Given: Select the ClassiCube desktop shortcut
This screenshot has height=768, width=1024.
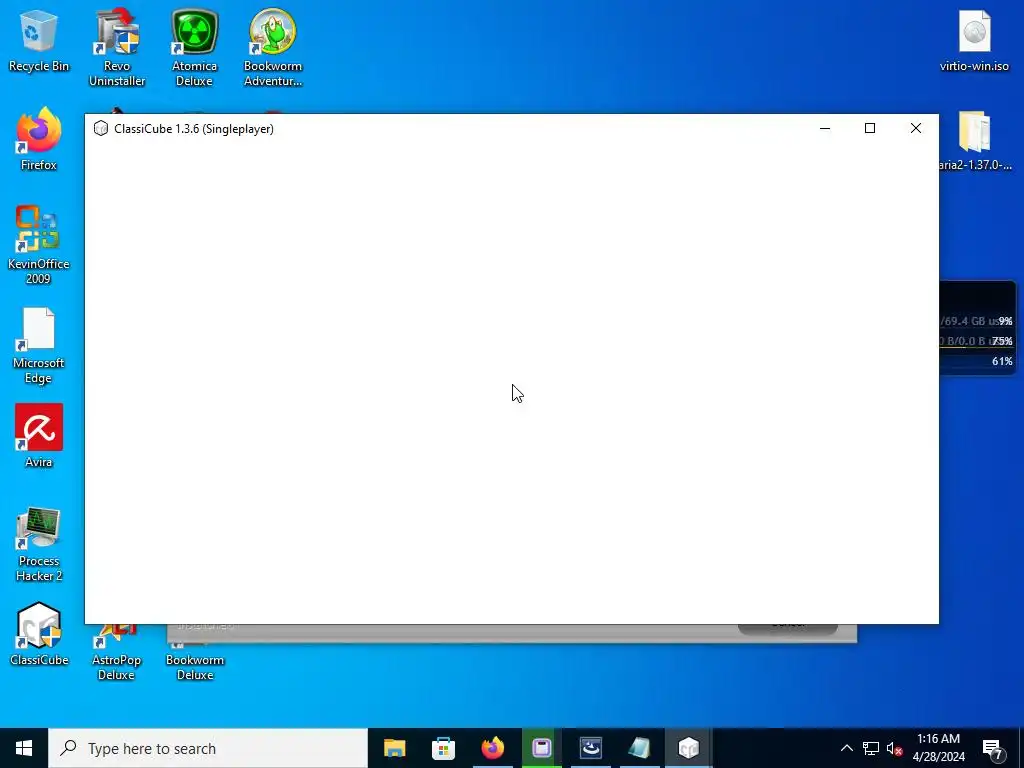Looking at the screenshot, I should coord(39,635).
